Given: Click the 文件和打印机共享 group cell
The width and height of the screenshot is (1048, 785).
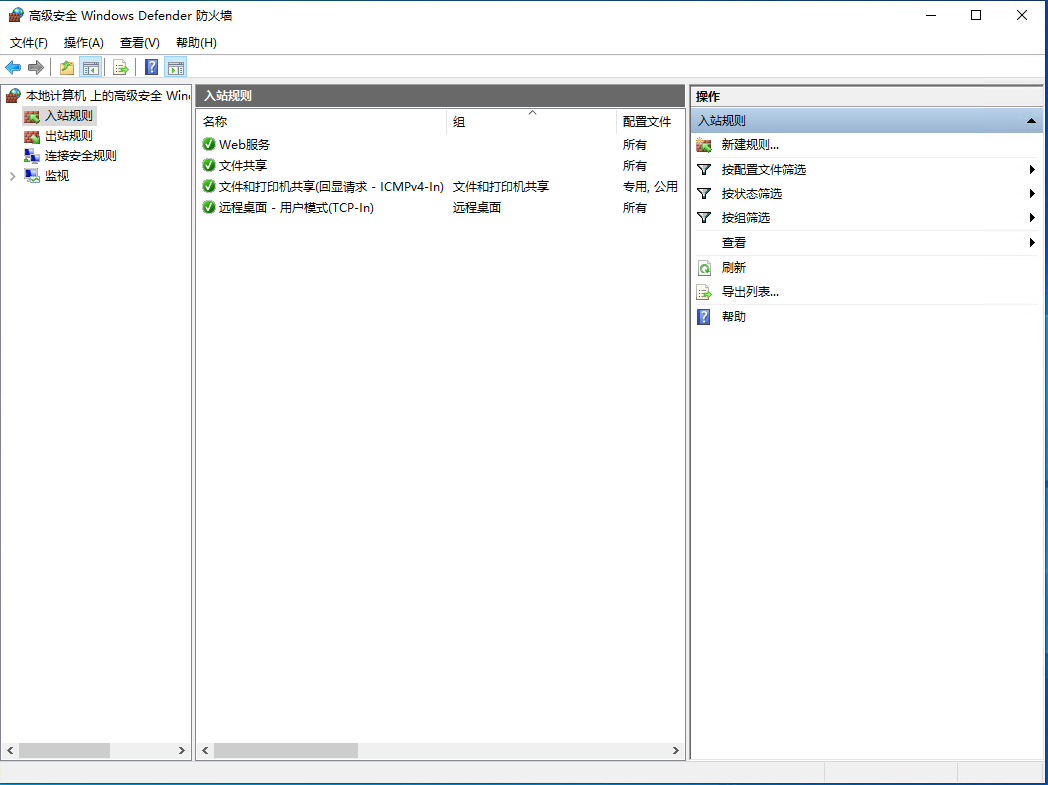Looking at the screenshot, I should coord(501,186).
